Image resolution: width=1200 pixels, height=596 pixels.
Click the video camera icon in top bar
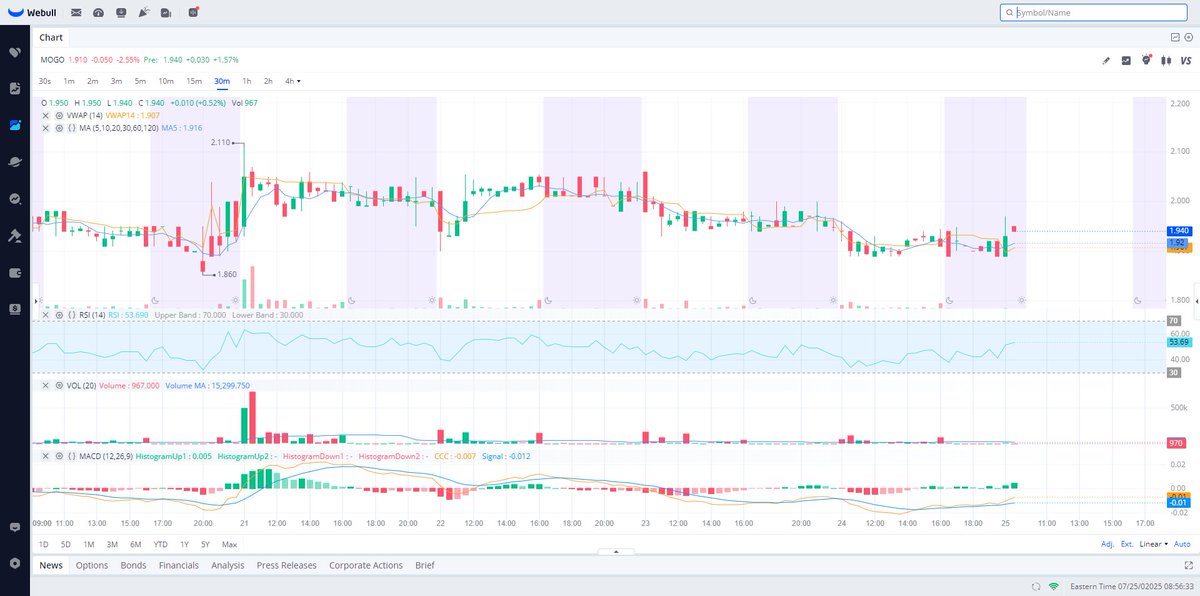(x=166, y=12)
